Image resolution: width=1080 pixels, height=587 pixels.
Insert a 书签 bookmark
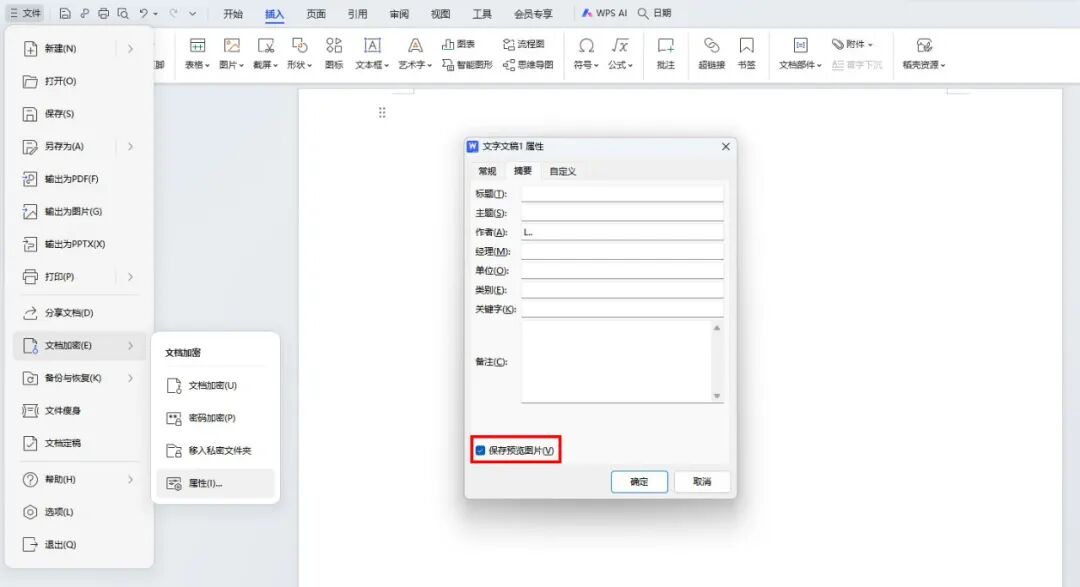coord(747,54)
